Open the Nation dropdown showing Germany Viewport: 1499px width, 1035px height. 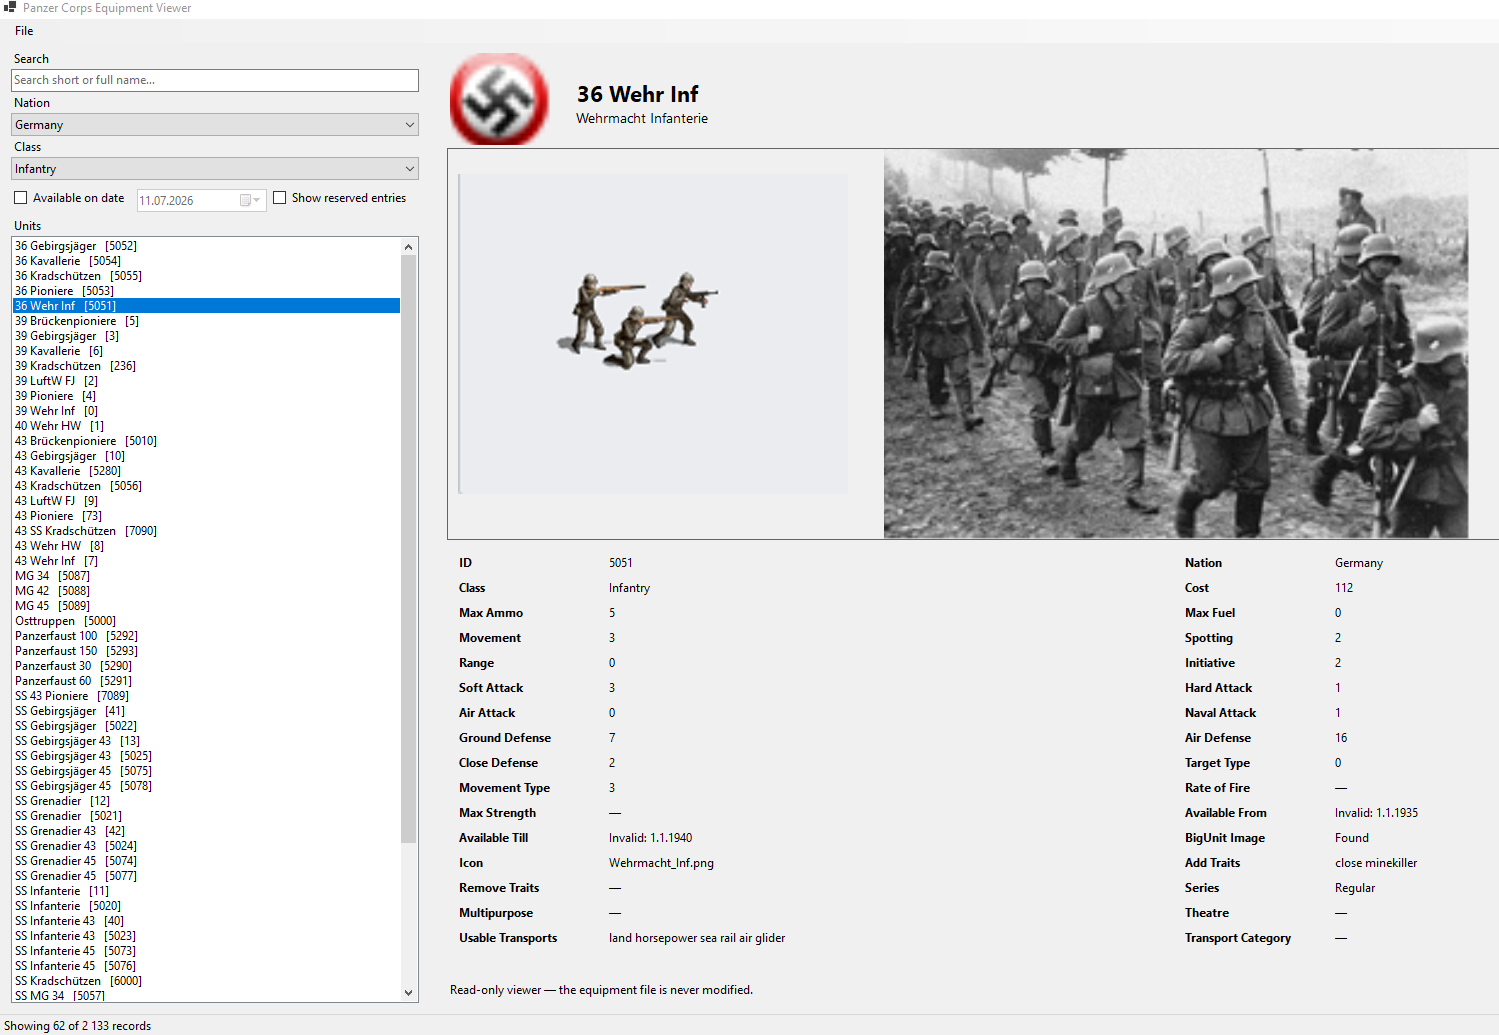pos(215,125)
